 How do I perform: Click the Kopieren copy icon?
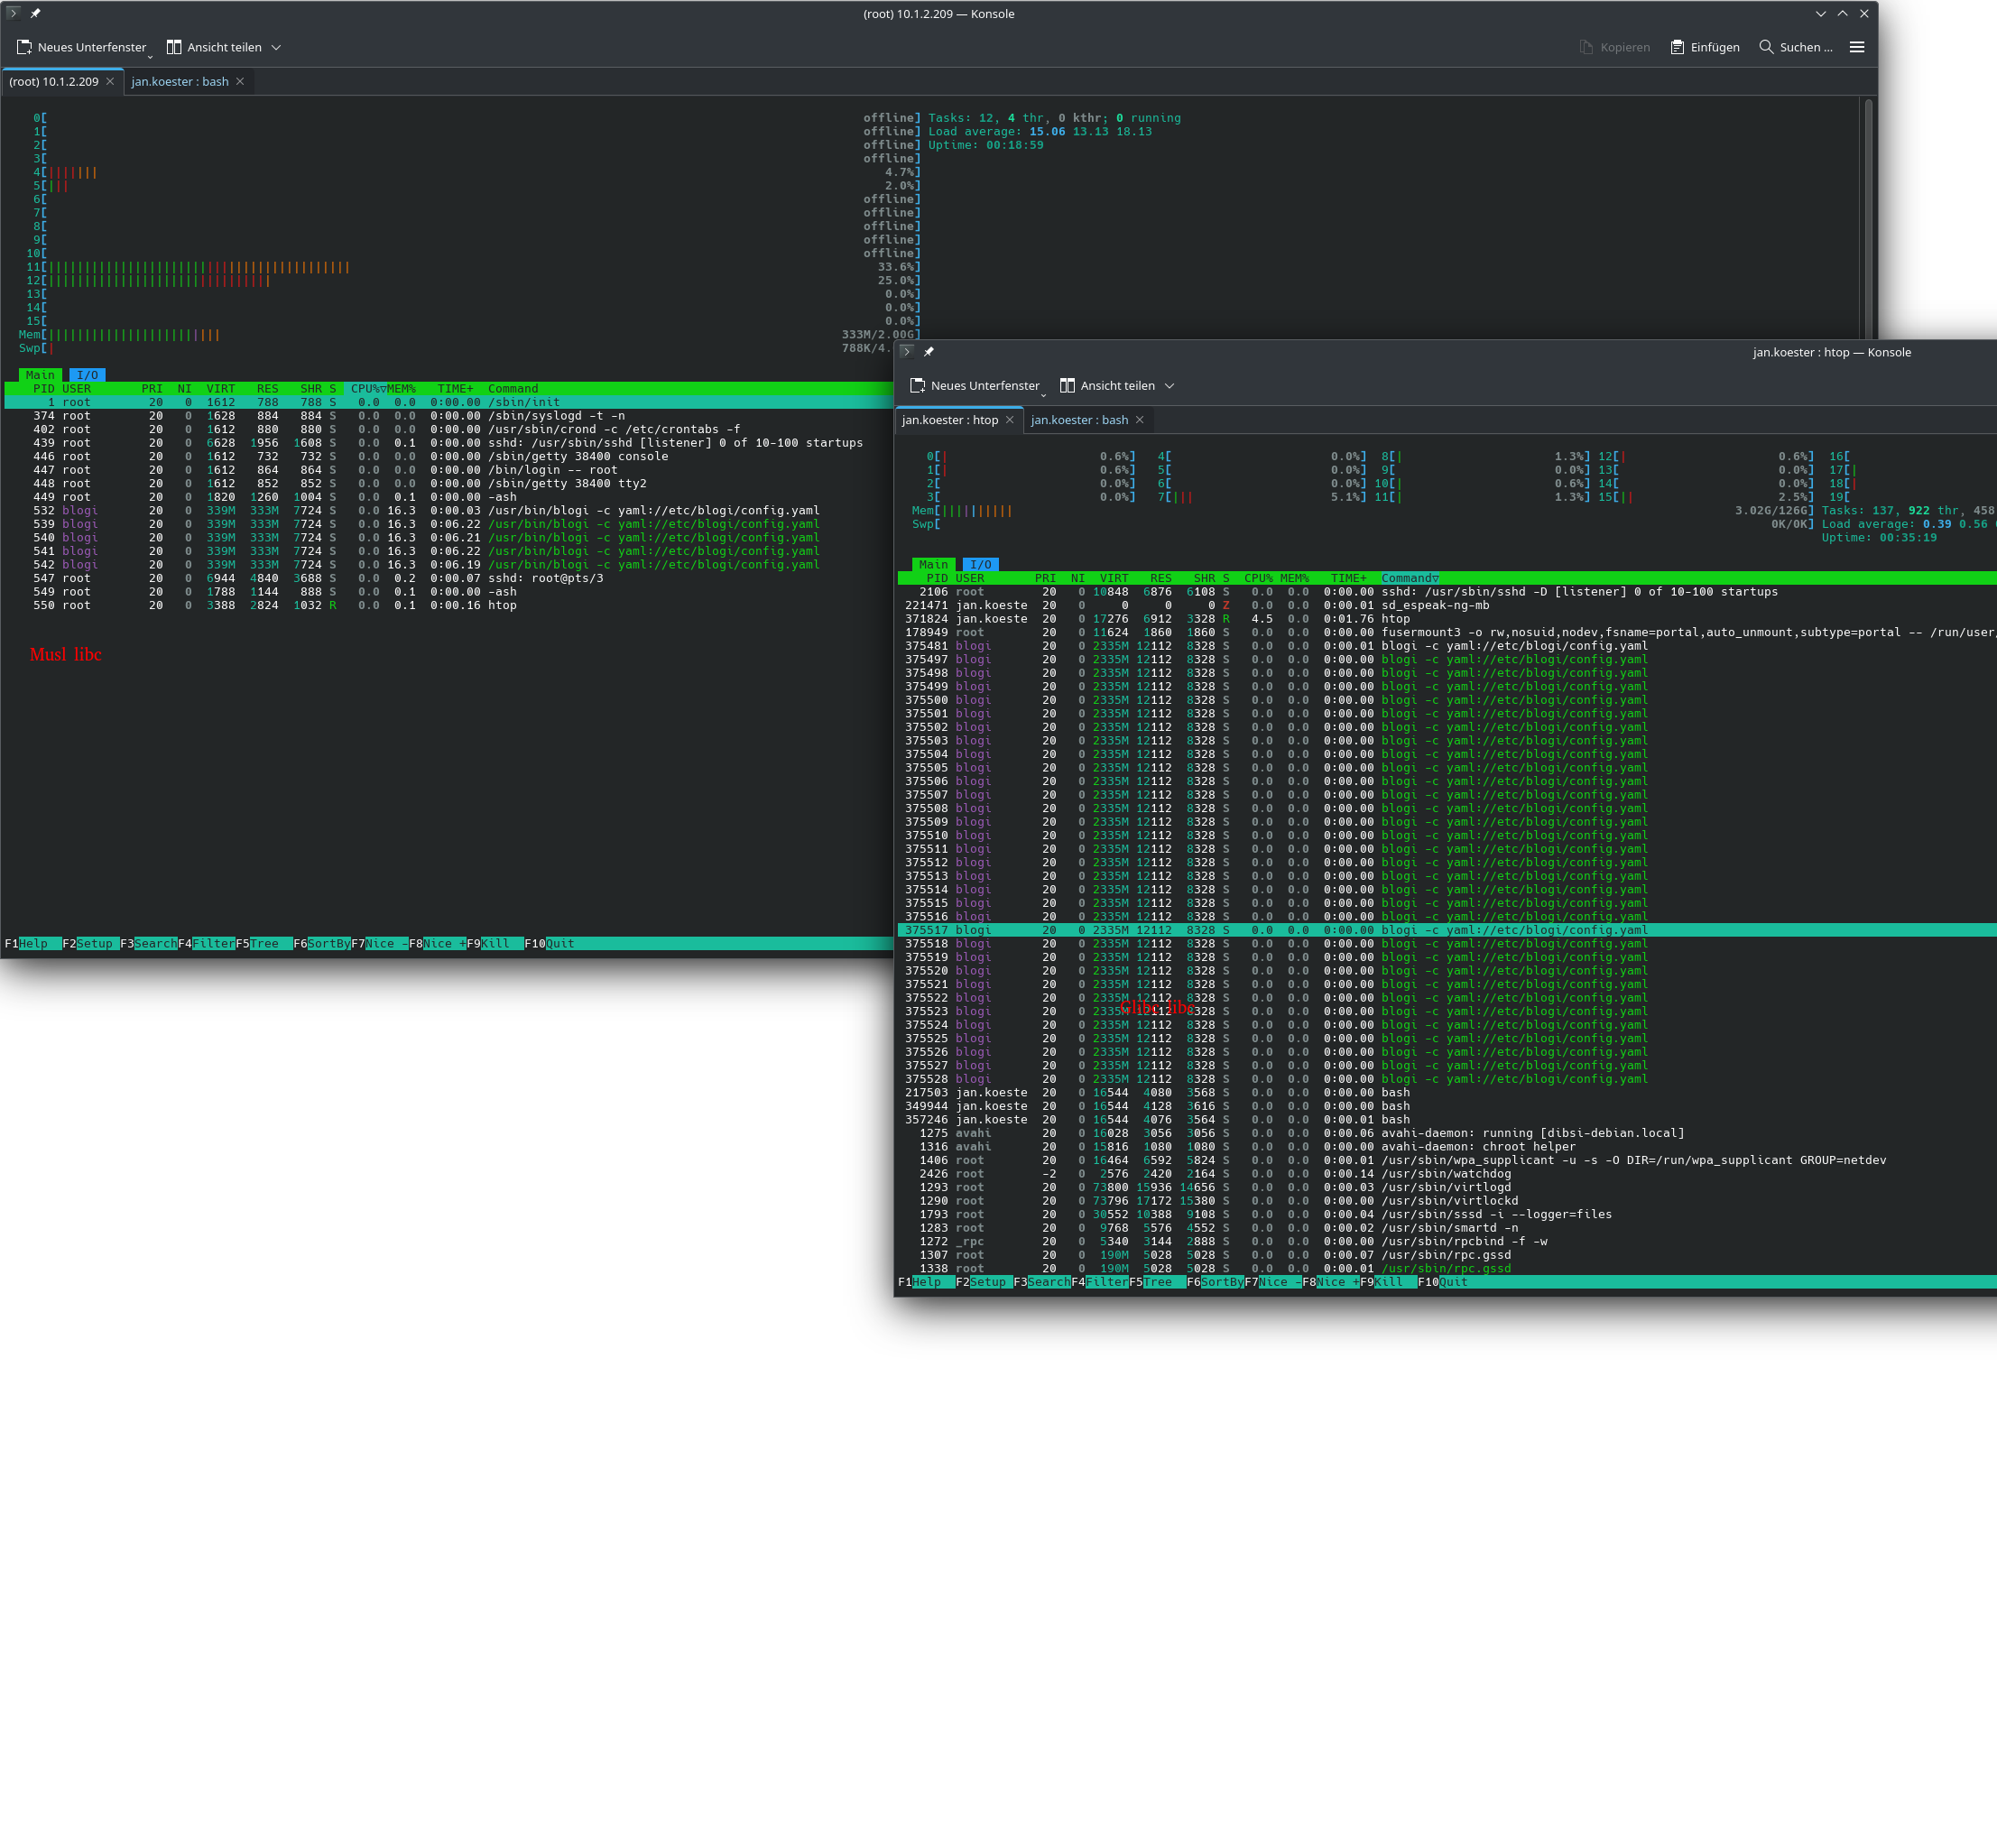click(1586, 47)
